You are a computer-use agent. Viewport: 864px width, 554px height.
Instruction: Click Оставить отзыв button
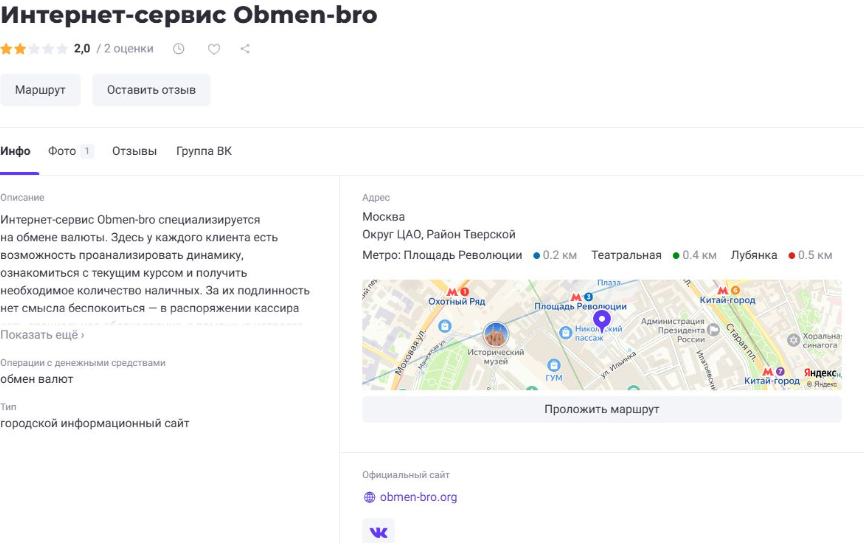151,90
